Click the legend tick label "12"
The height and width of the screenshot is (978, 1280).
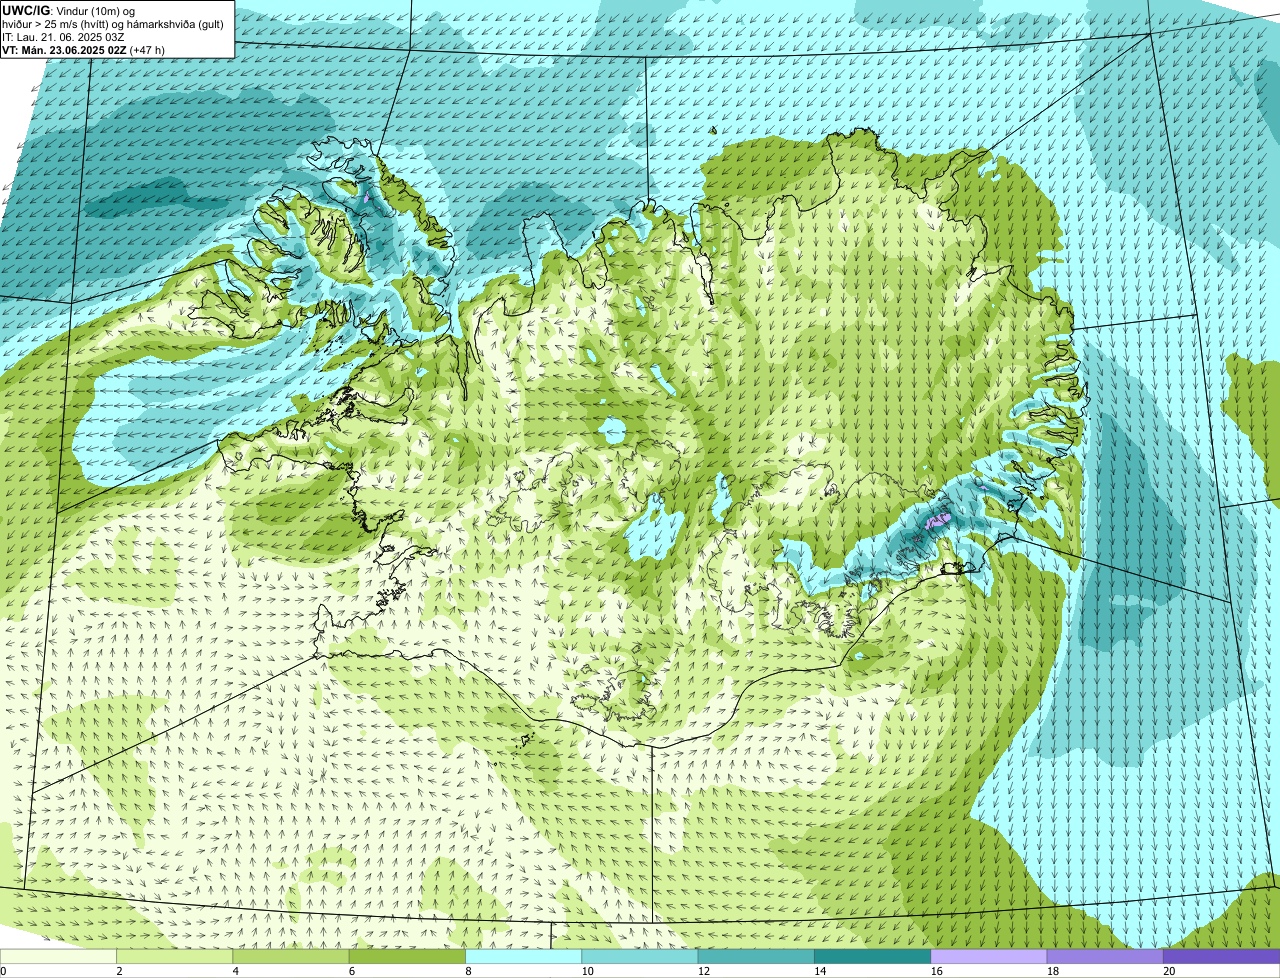coord(703,971)
